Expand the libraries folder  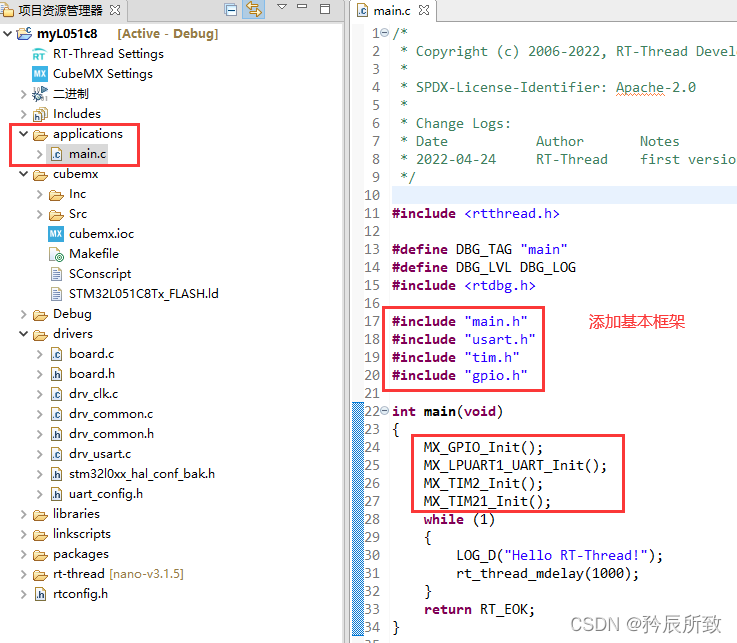pyautogui.click(x=24, y=515)
